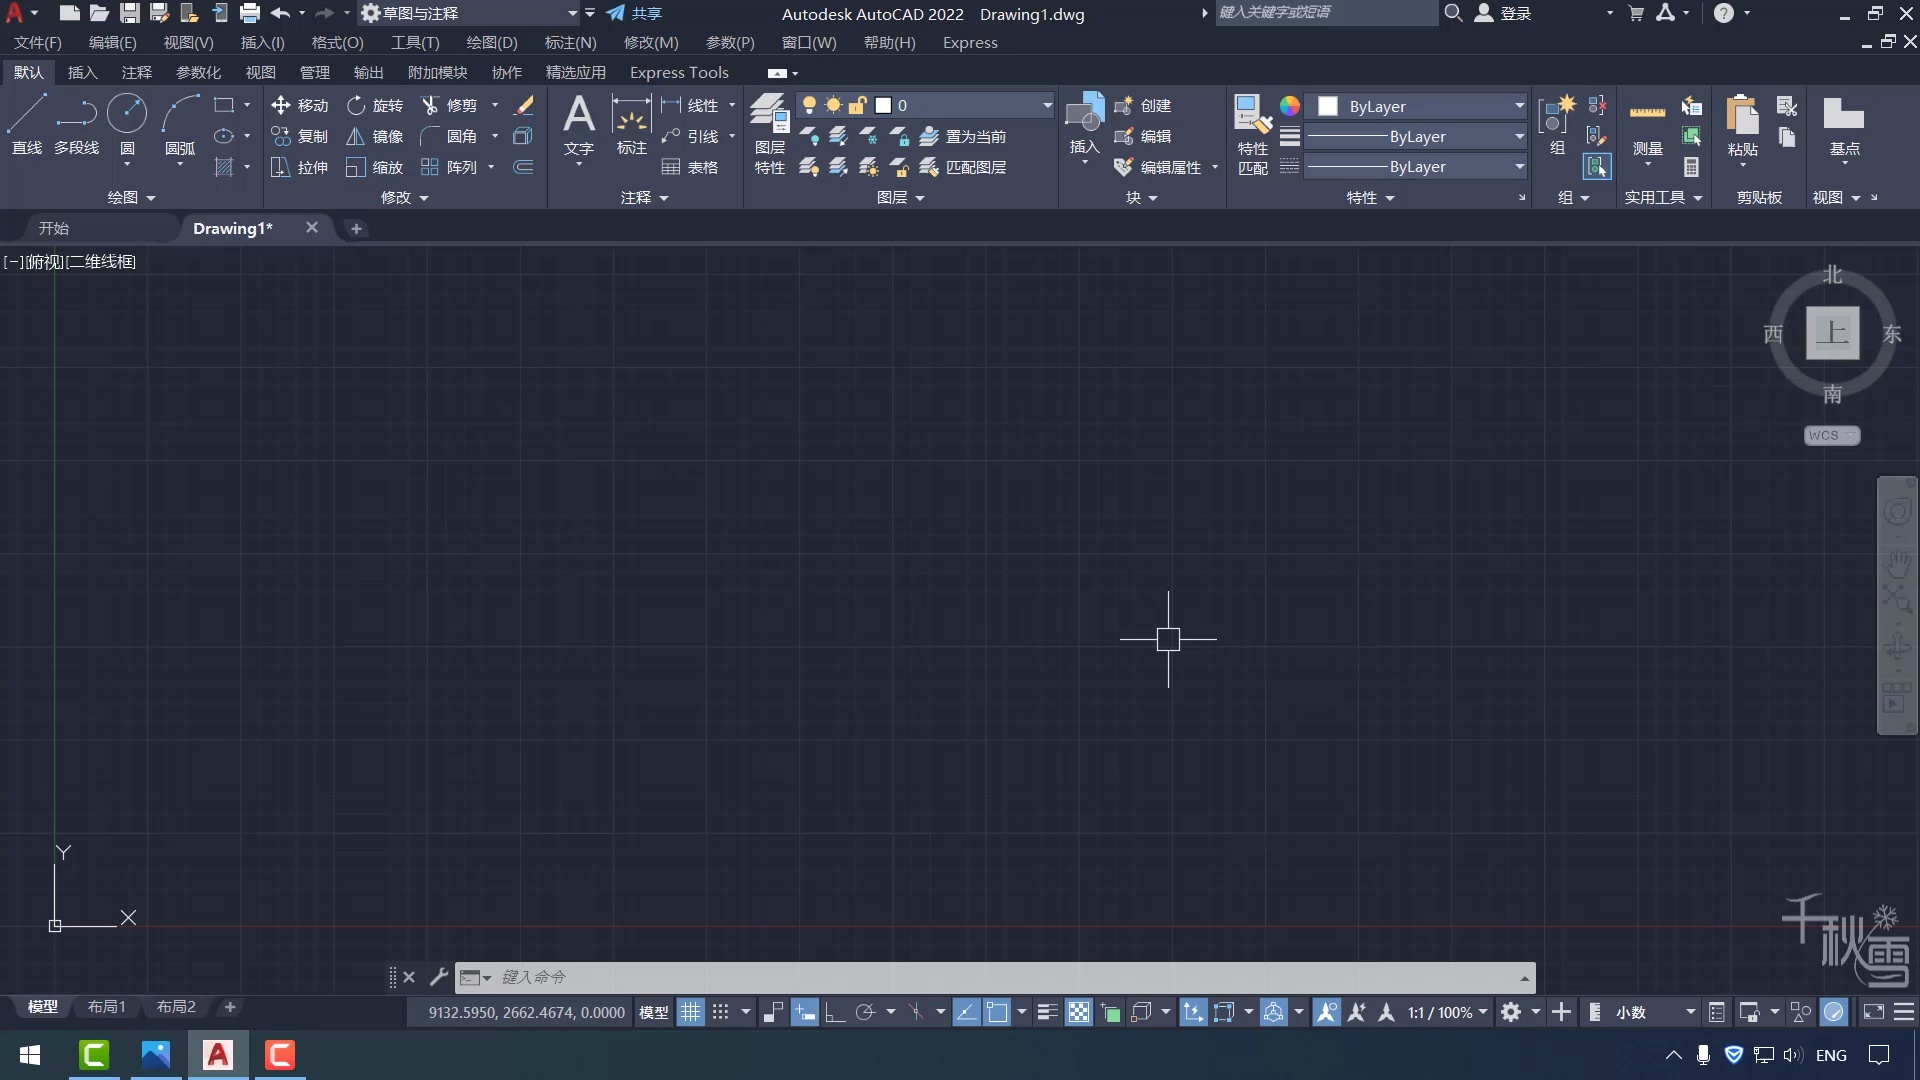This screenshot has width=1920, height=1080.
Task: Open the workspace switcher 草图与注释 dropdown
Action: click(470, 13)
